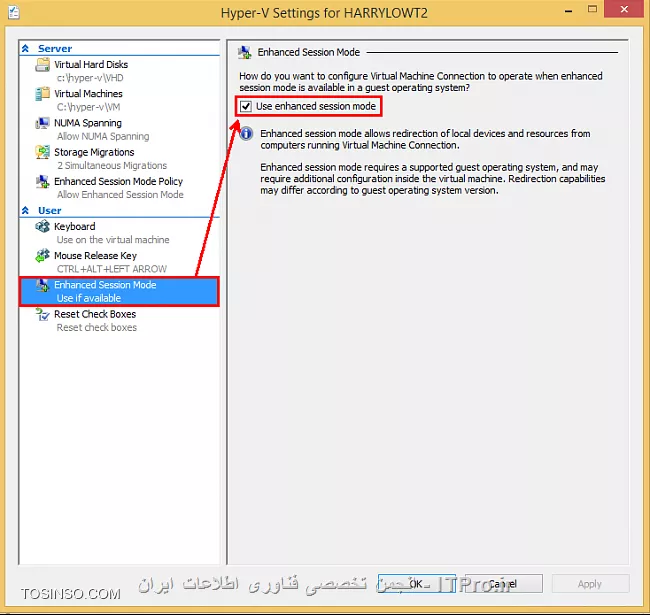
Task: Uncheck Use enhanced session mode
Action: coord(246,107)
